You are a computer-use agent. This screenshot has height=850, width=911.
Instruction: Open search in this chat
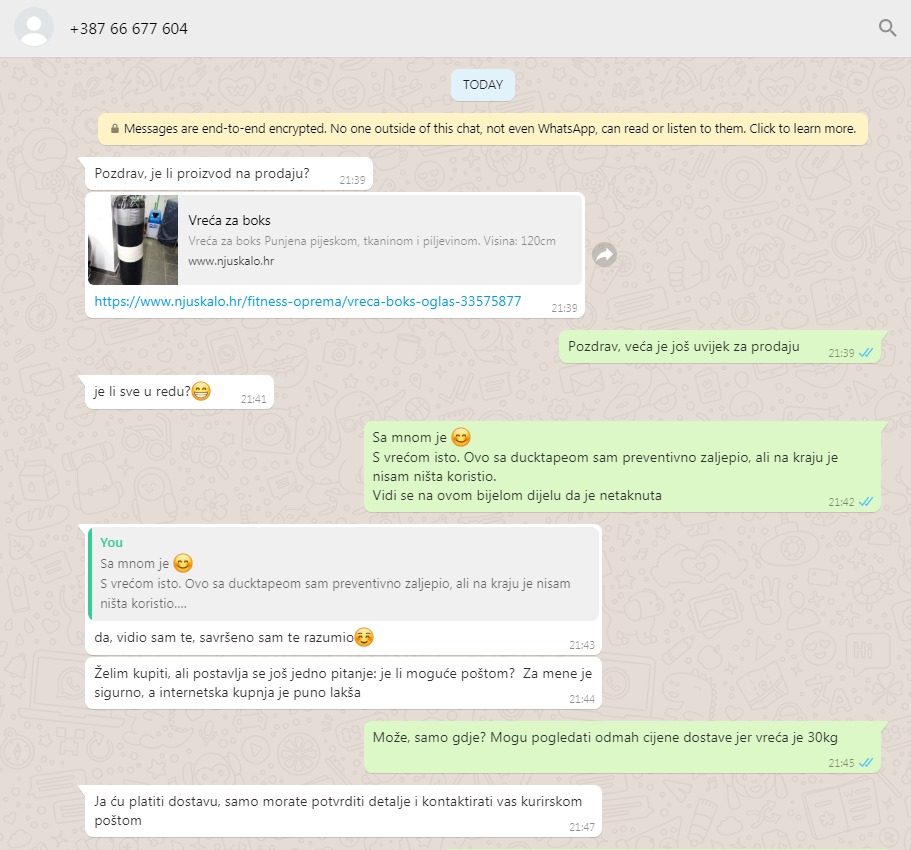coord(887,28)
